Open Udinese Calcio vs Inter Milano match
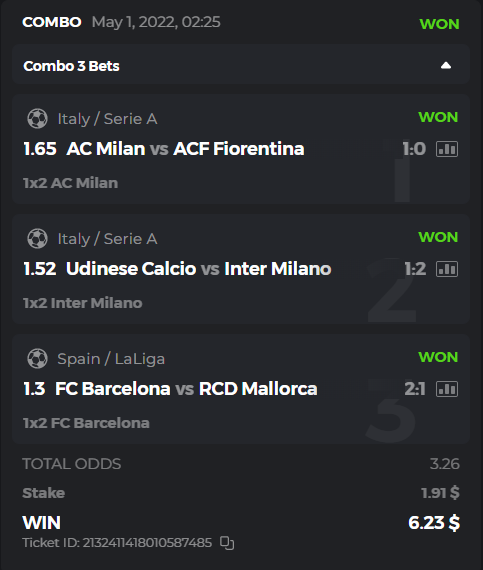Screen dimensions: 483x570 point(198,269)
